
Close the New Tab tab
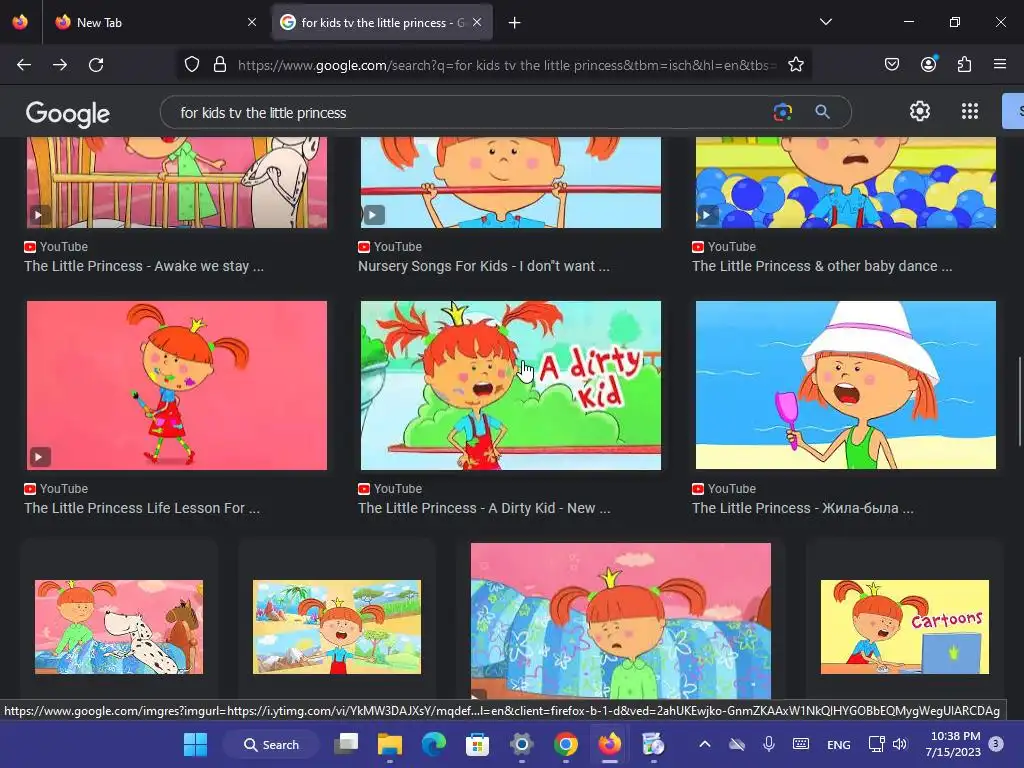coord(252,22)
